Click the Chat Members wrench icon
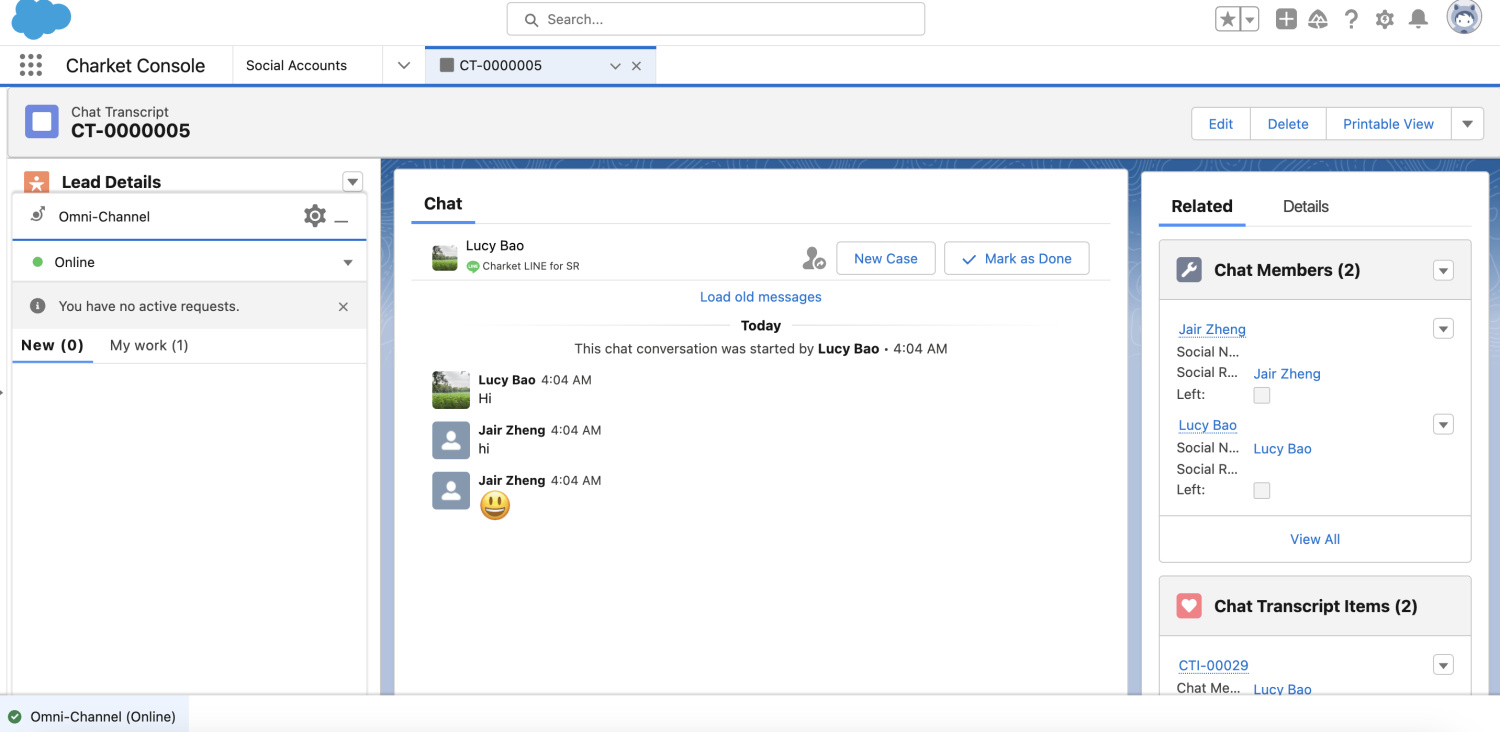This screenshot has width=1500, height=732. coord(1189,270)
